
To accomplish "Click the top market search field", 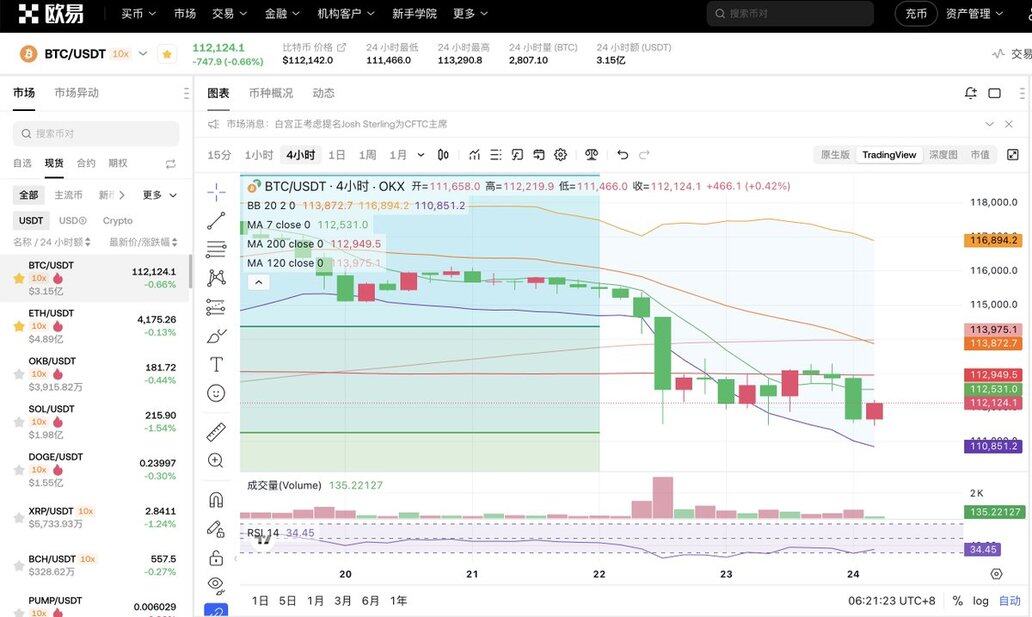I will (790, 13).
